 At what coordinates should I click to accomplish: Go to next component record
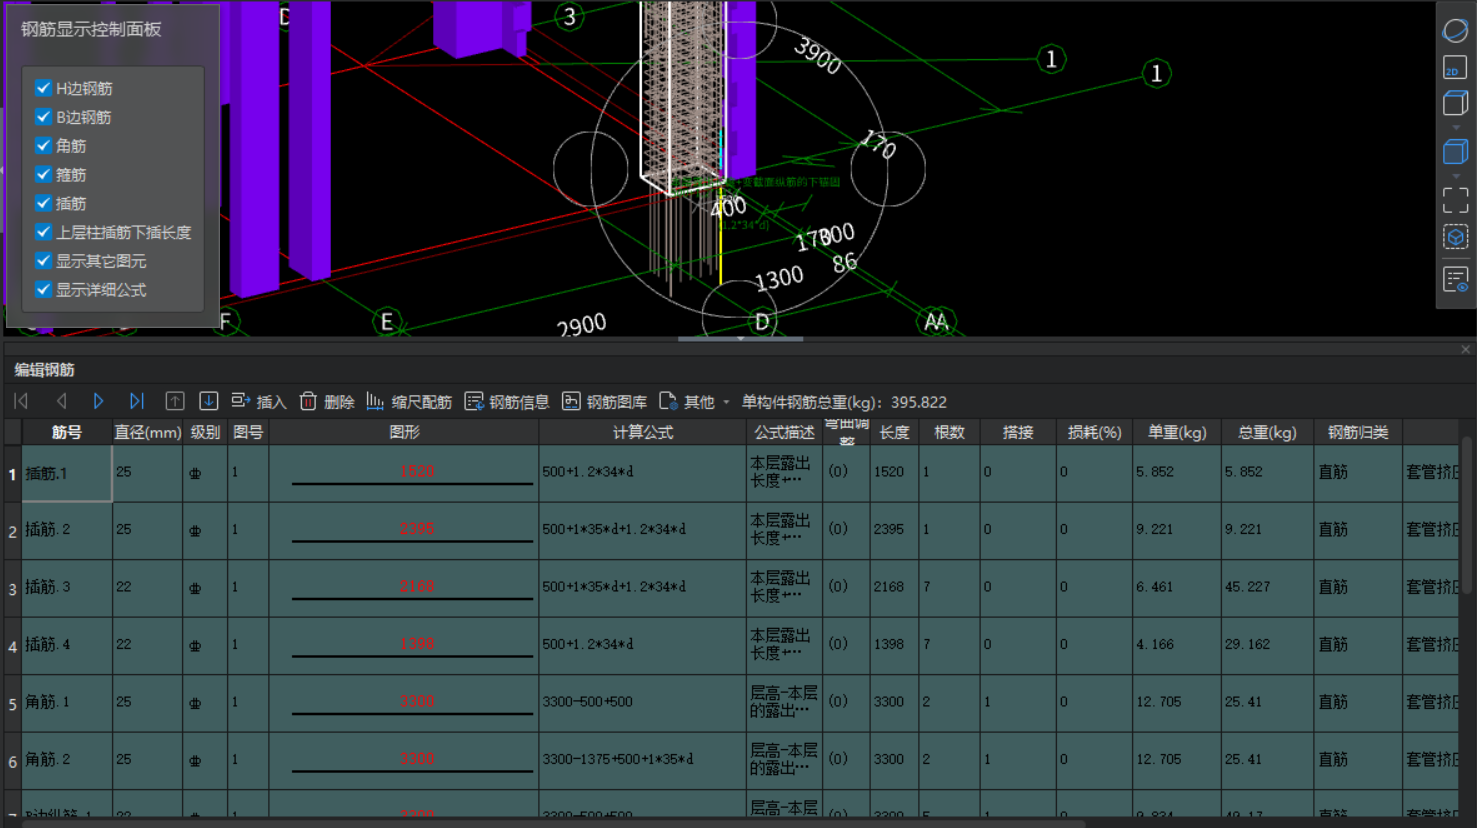pyautogui.click(x=98, y=401)
